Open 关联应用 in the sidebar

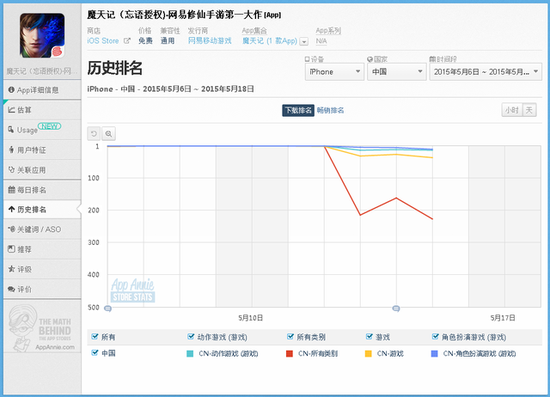[42, 170]
